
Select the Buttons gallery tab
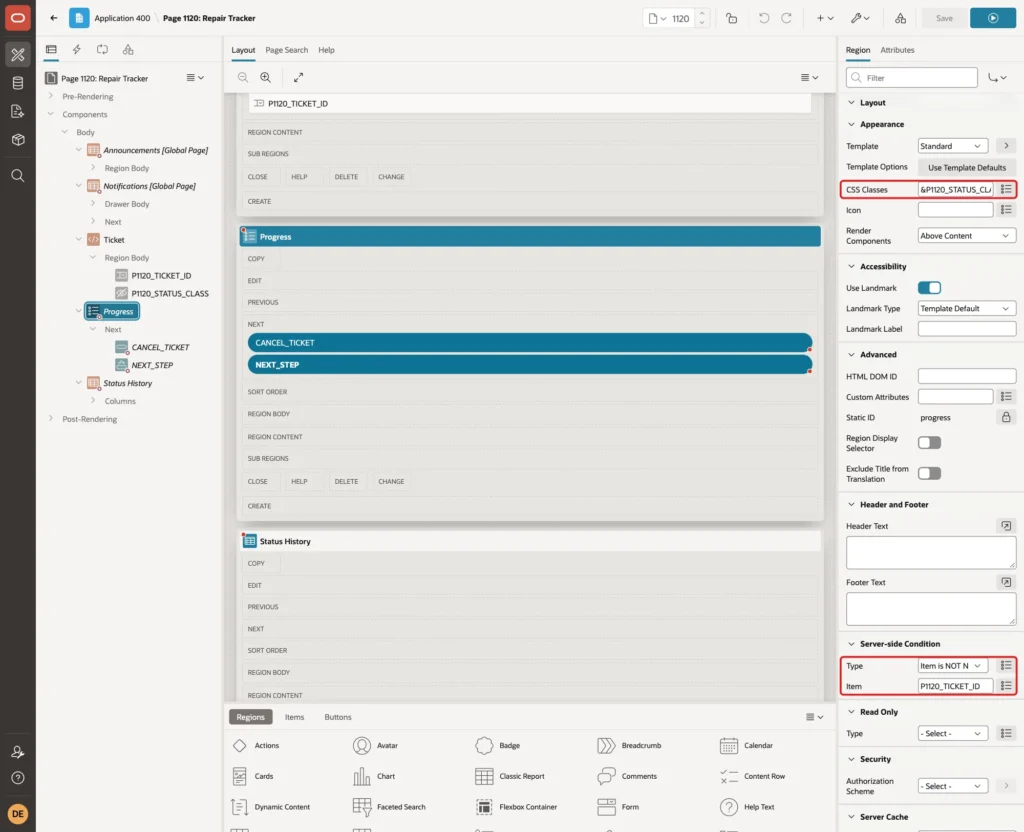[338, 717]
